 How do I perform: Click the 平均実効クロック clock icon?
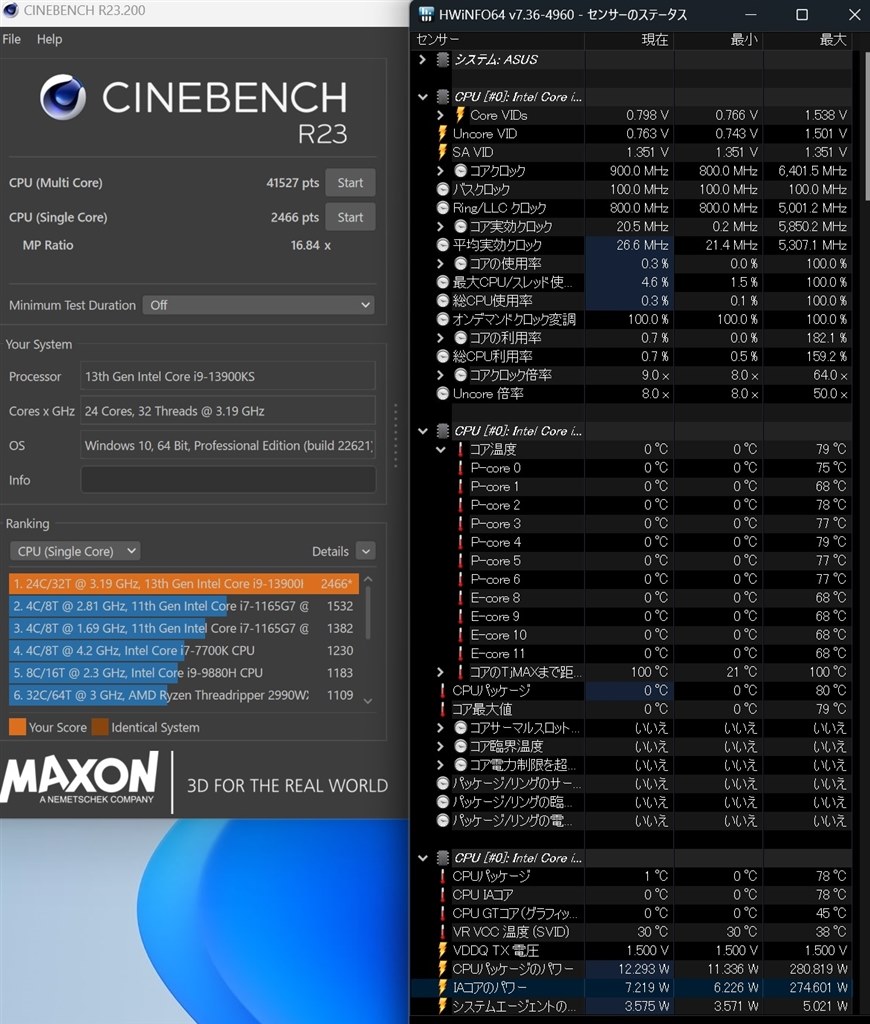[x=443, y=245]
